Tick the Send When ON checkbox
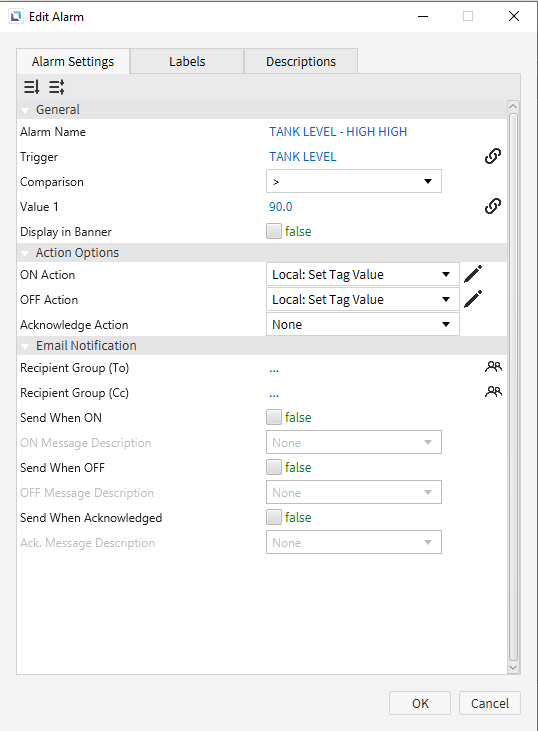538x731 pixels. (274, 417)
